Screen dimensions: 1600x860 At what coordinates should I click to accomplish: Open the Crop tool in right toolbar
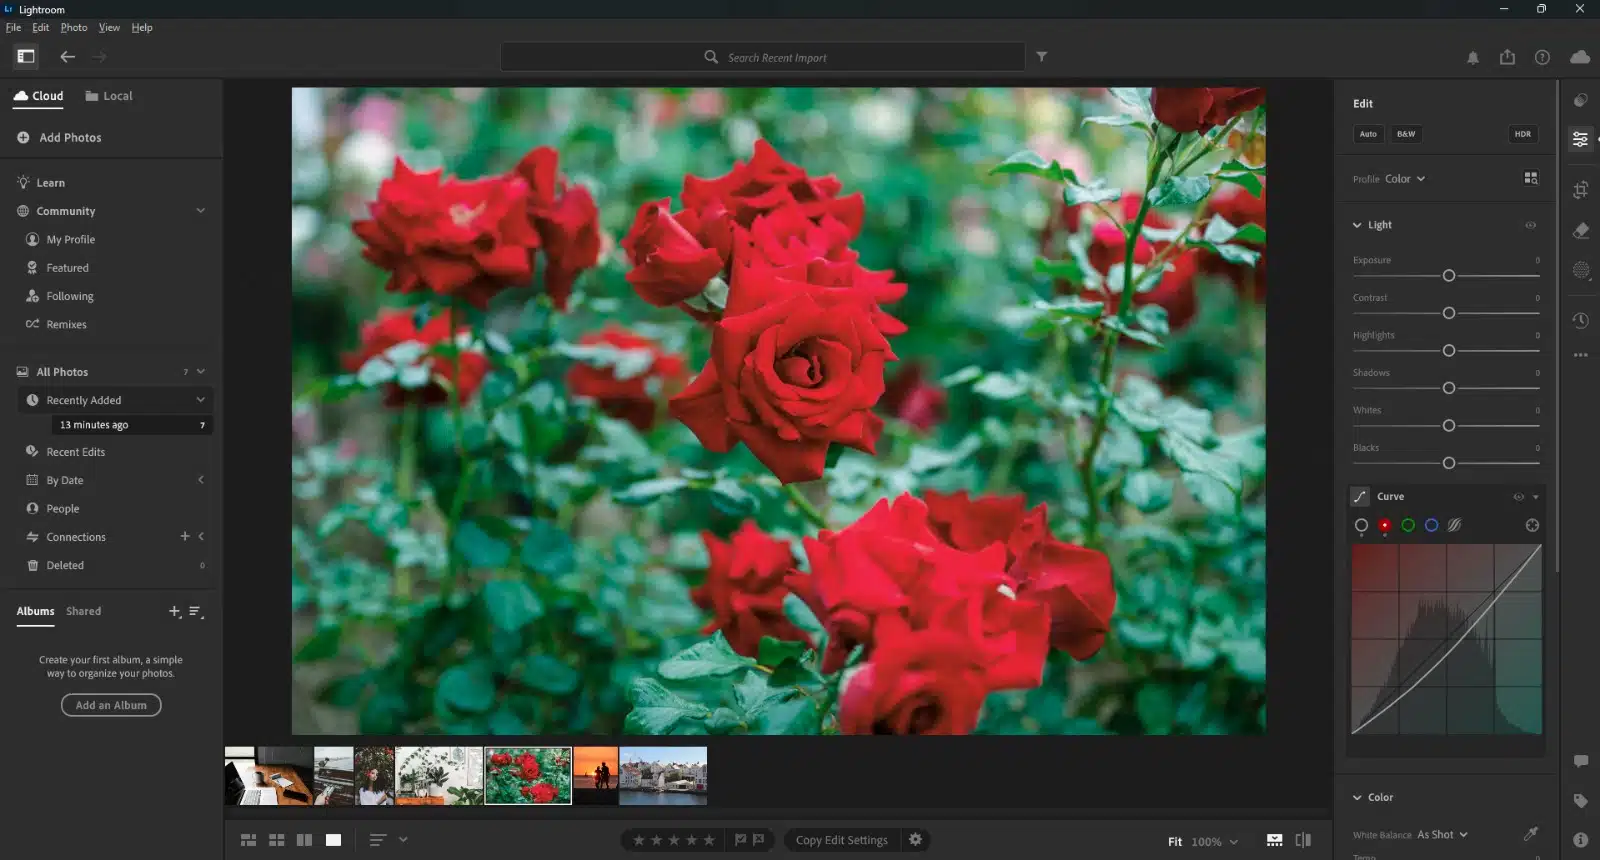tap(1580, 189)
